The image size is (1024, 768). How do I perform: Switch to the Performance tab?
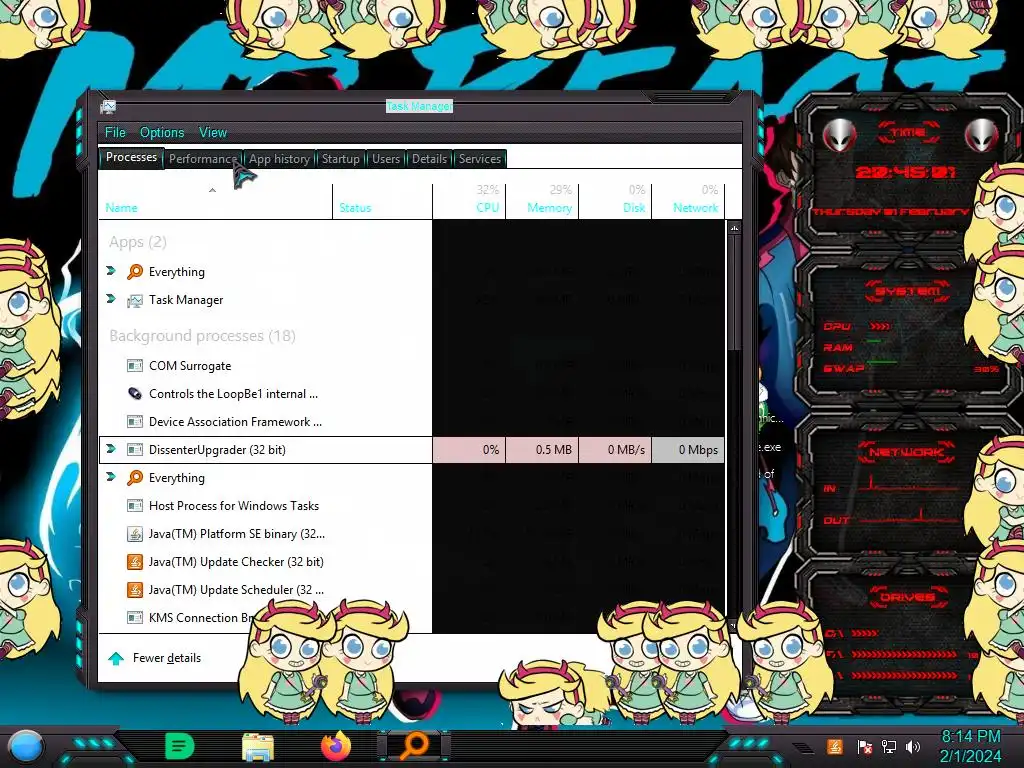[x=203, y=159]
